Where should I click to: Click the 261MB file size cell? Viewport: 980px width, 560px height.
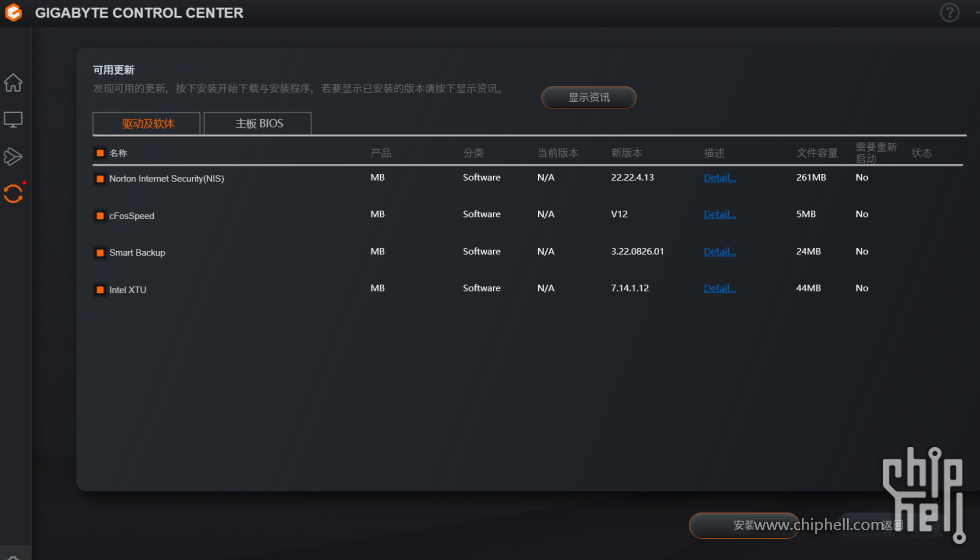(x=811, y=178)
